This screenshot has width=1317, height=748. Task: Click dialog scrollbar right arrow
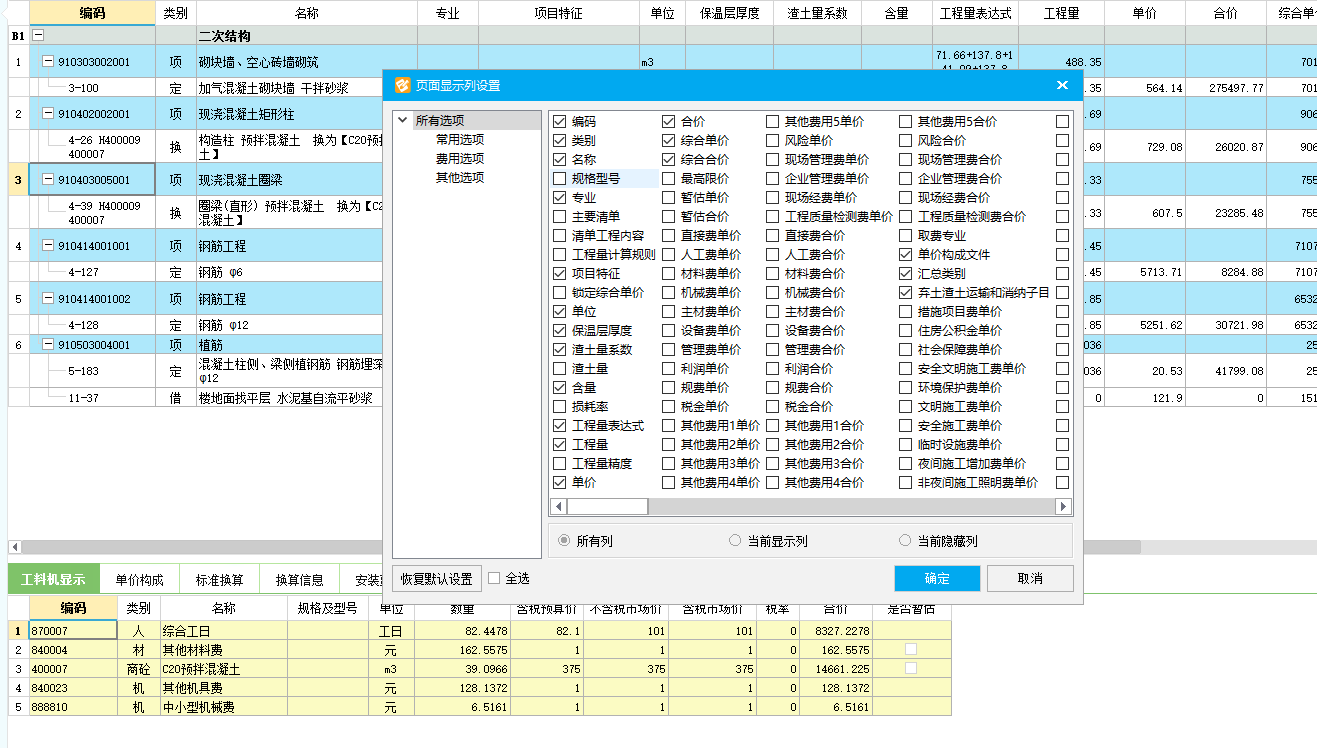(x=1064, y=507)
